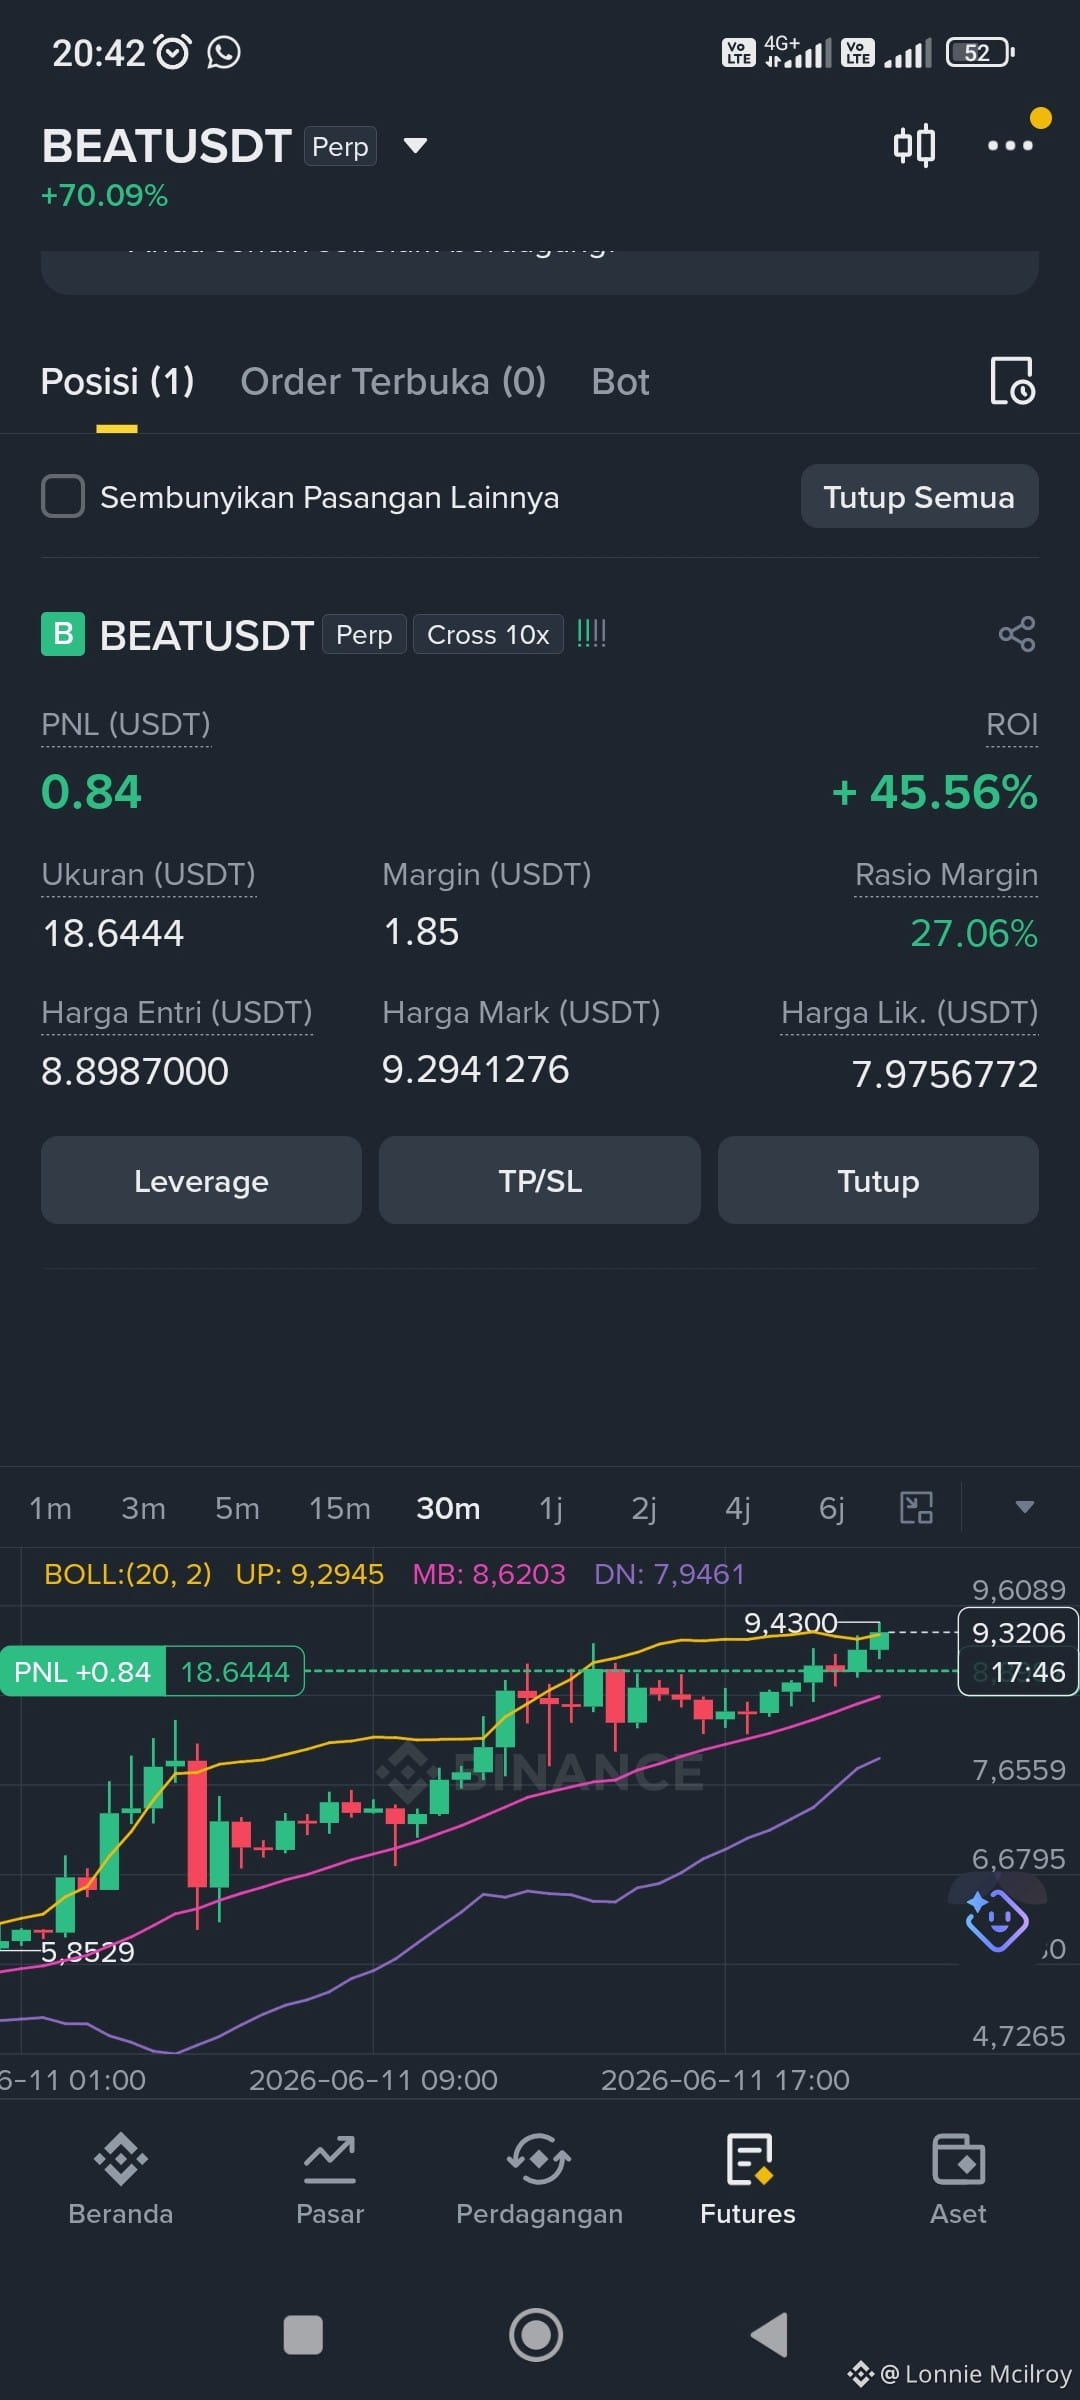Open the chart layout icon
Screen dimensions: 1080x2400
tap(916, 1507)
